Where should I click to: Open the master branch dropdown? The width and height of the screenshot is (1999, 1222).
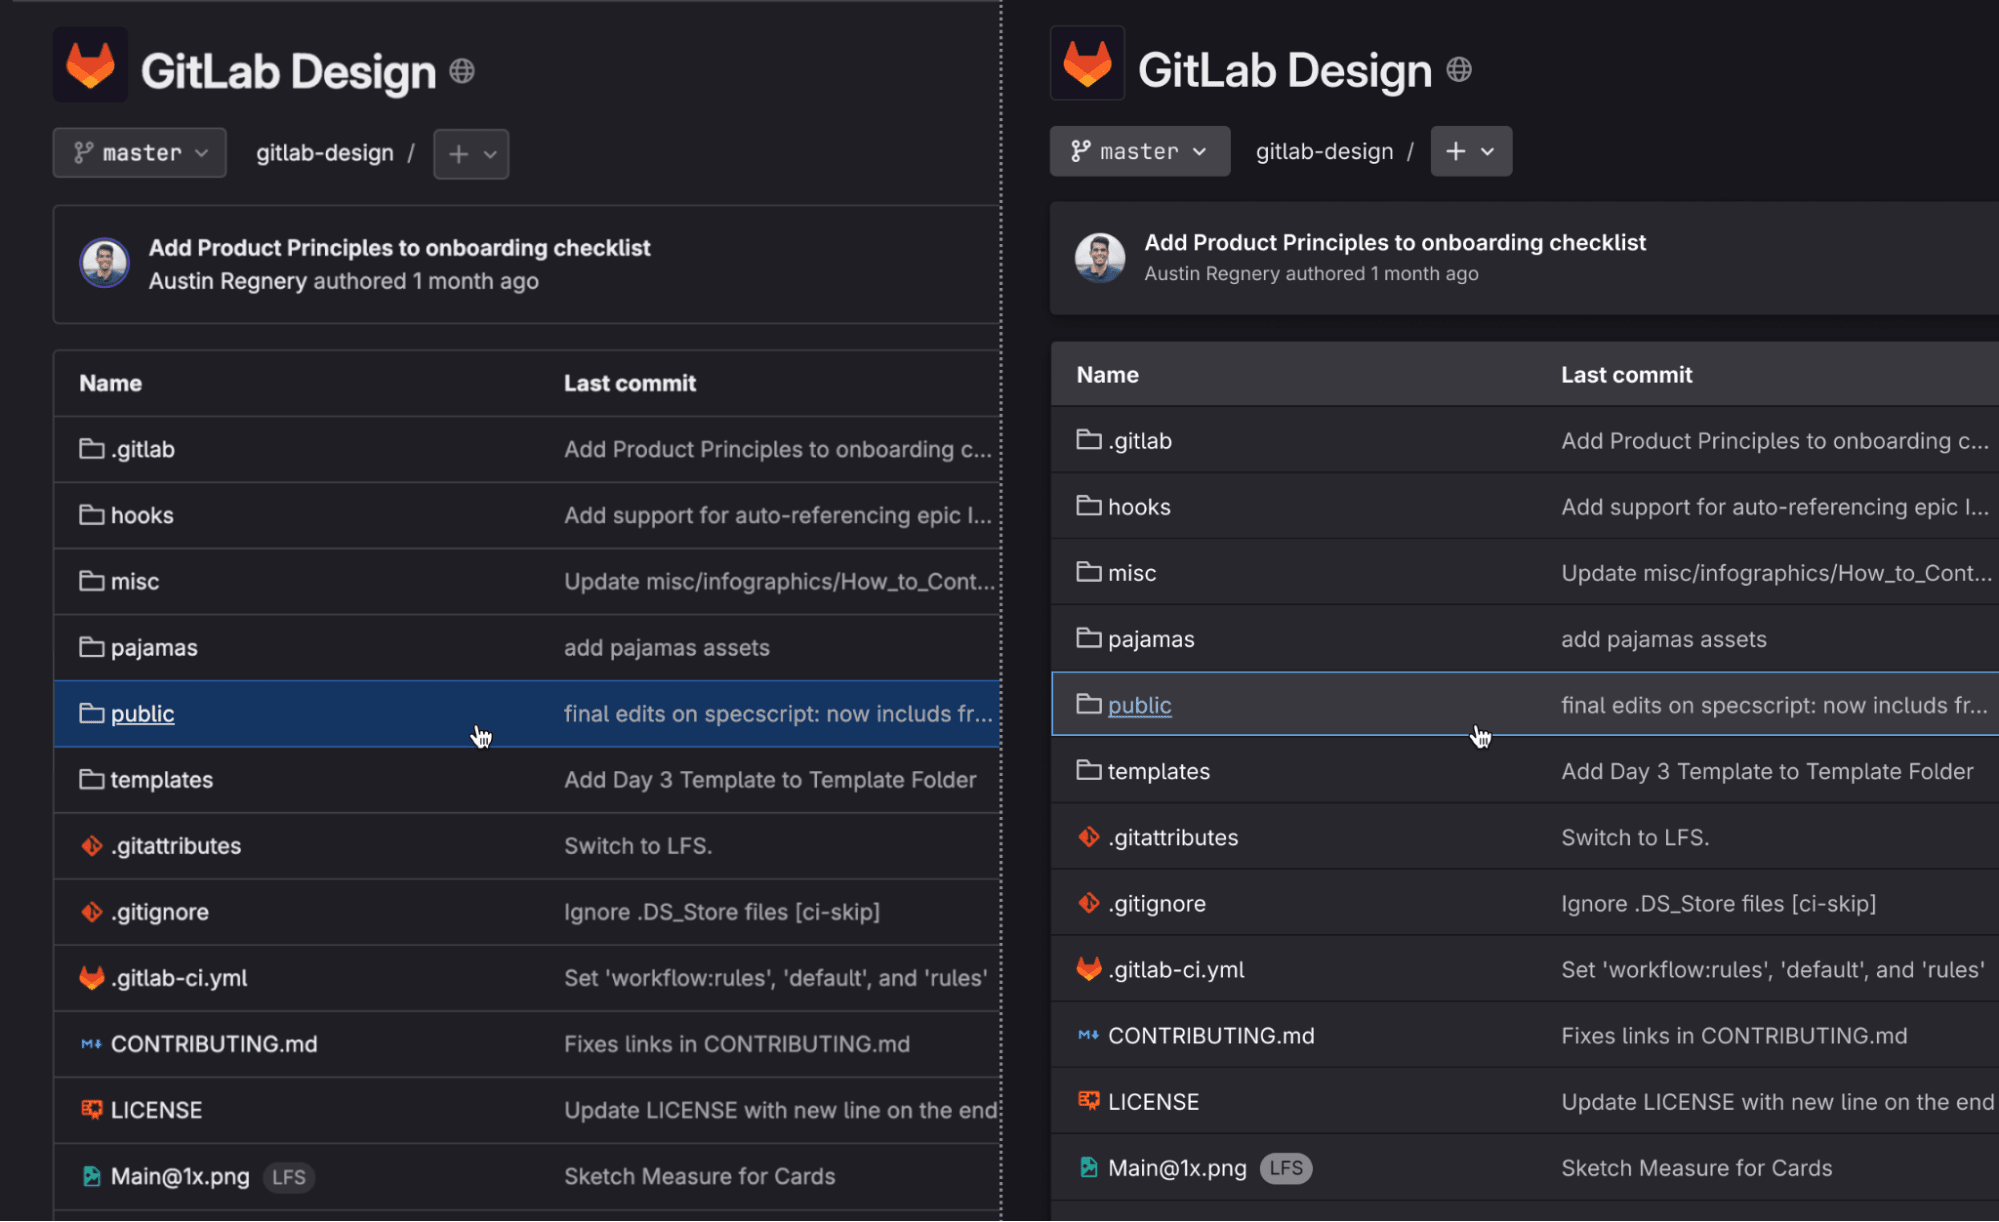(139, 152)
